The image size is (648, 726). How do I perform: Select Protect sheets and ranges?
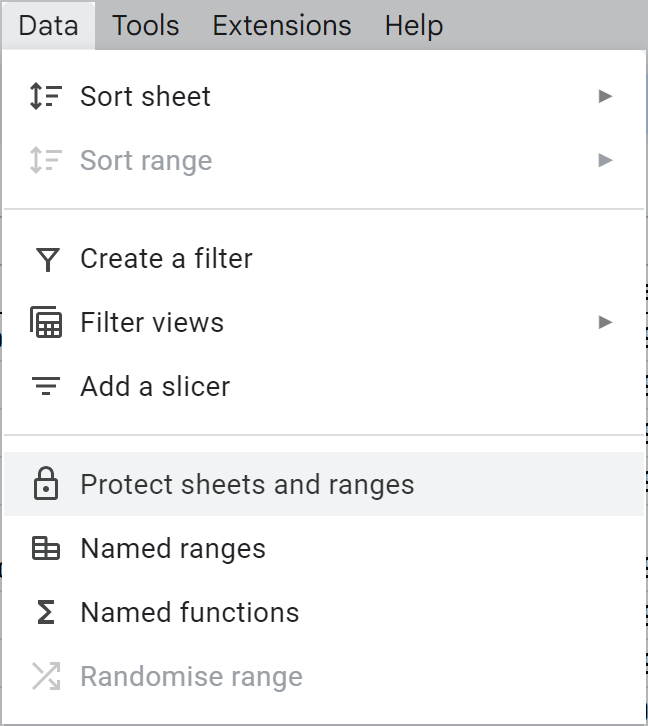click(x=324, y=484)
